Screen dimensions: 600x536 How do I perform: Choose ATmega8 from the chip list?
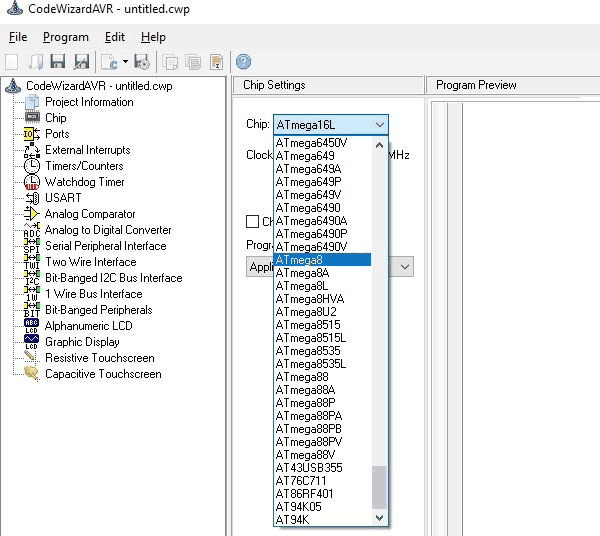click(322, 260)
